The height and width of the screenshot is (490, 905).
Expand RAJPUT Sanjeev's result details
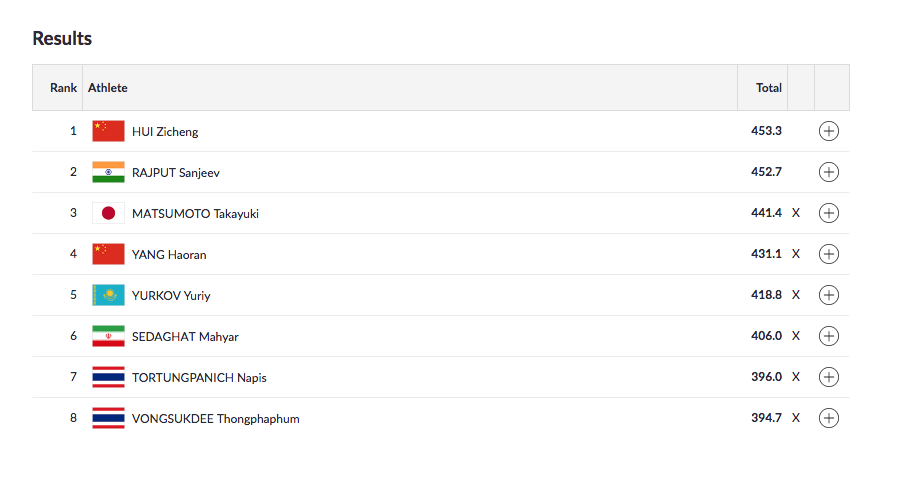[828, 172]
